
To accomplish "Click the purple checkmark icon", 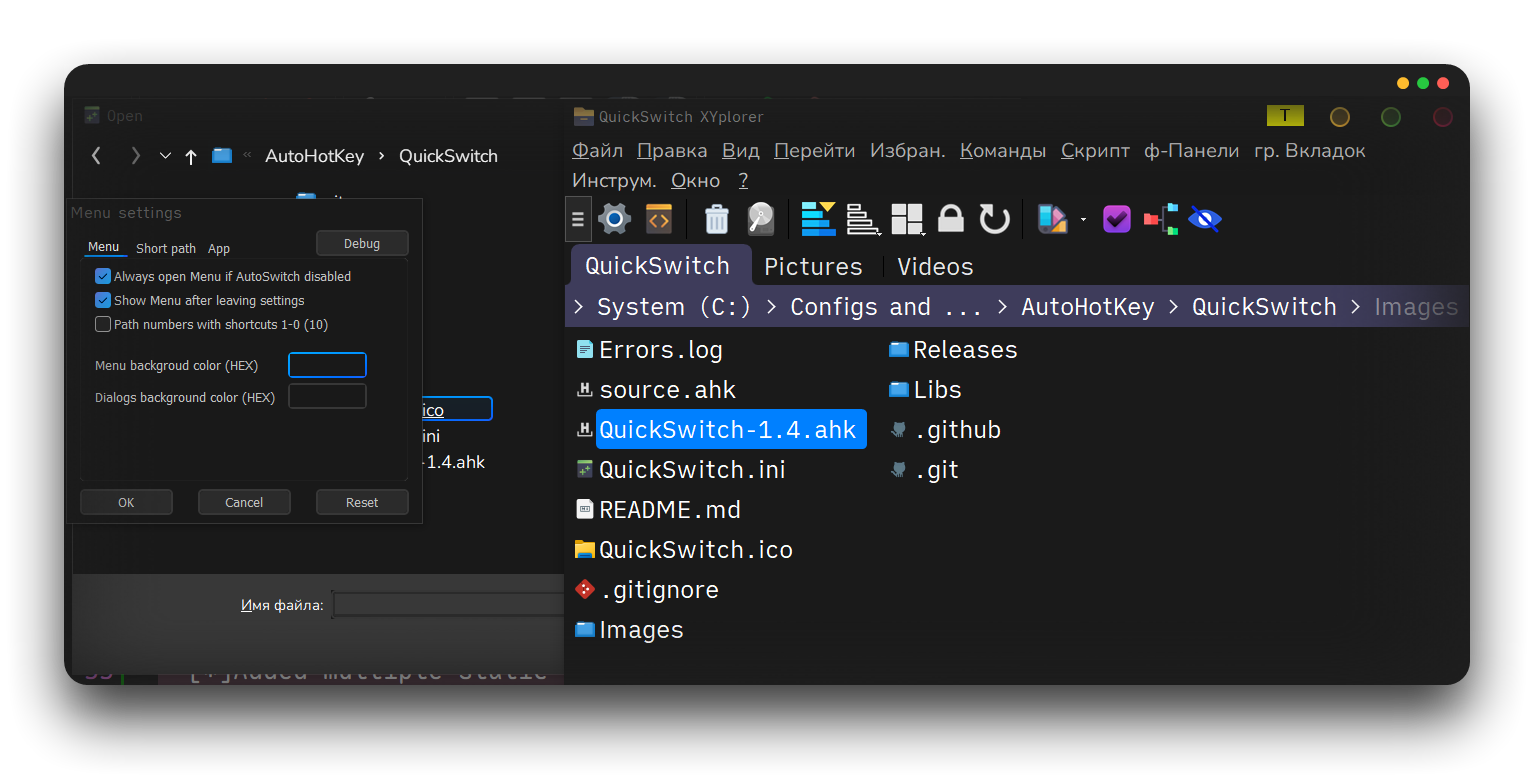I will [1116, 219].
